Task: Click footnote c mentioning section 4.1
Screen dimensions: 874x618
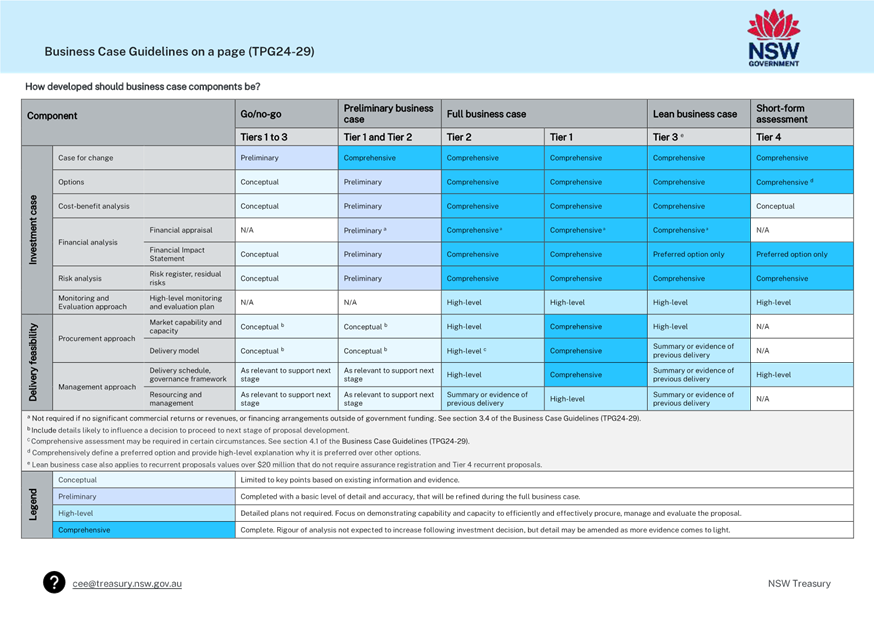Action: [248, 441]
